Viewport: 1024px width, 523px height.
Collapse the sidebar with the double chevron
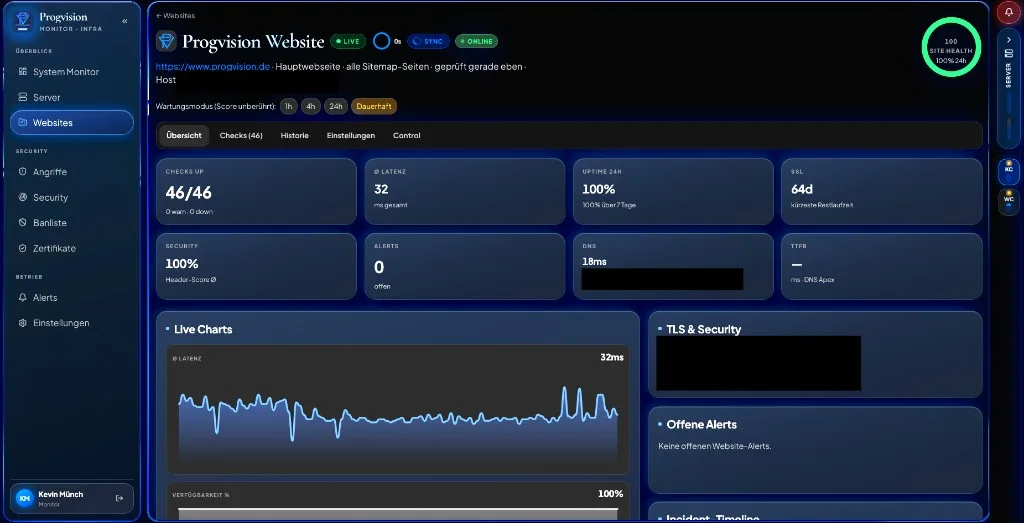pos(125,22)
